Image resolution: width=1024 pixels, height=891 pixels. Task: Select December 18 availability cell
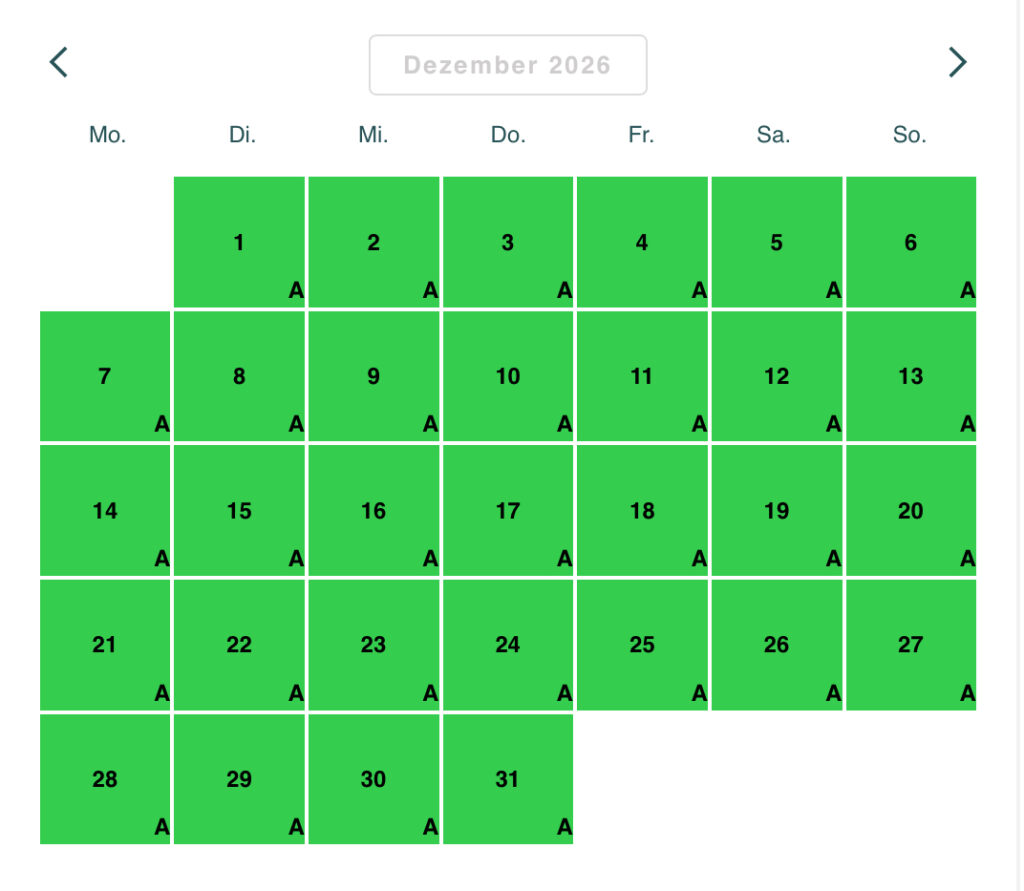pos(642,510)
